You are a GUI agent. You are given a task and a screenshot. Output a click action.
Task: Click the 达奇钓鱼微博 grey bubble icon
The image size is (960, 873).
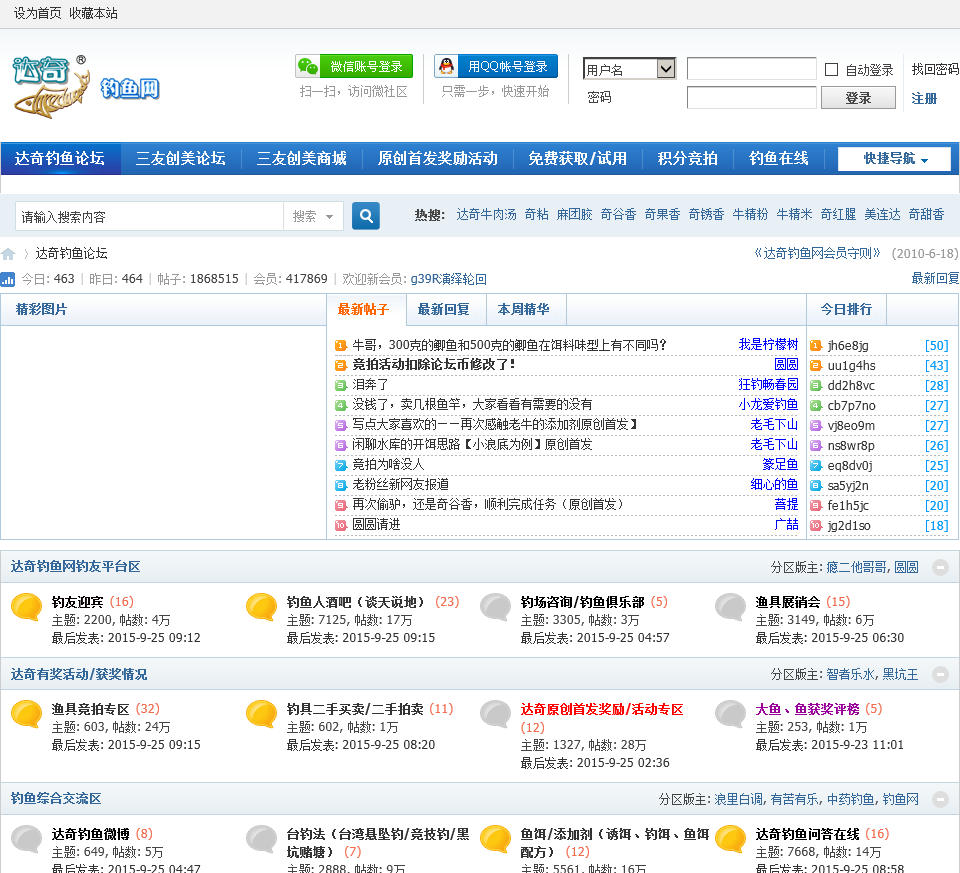[x=27, y=839]
